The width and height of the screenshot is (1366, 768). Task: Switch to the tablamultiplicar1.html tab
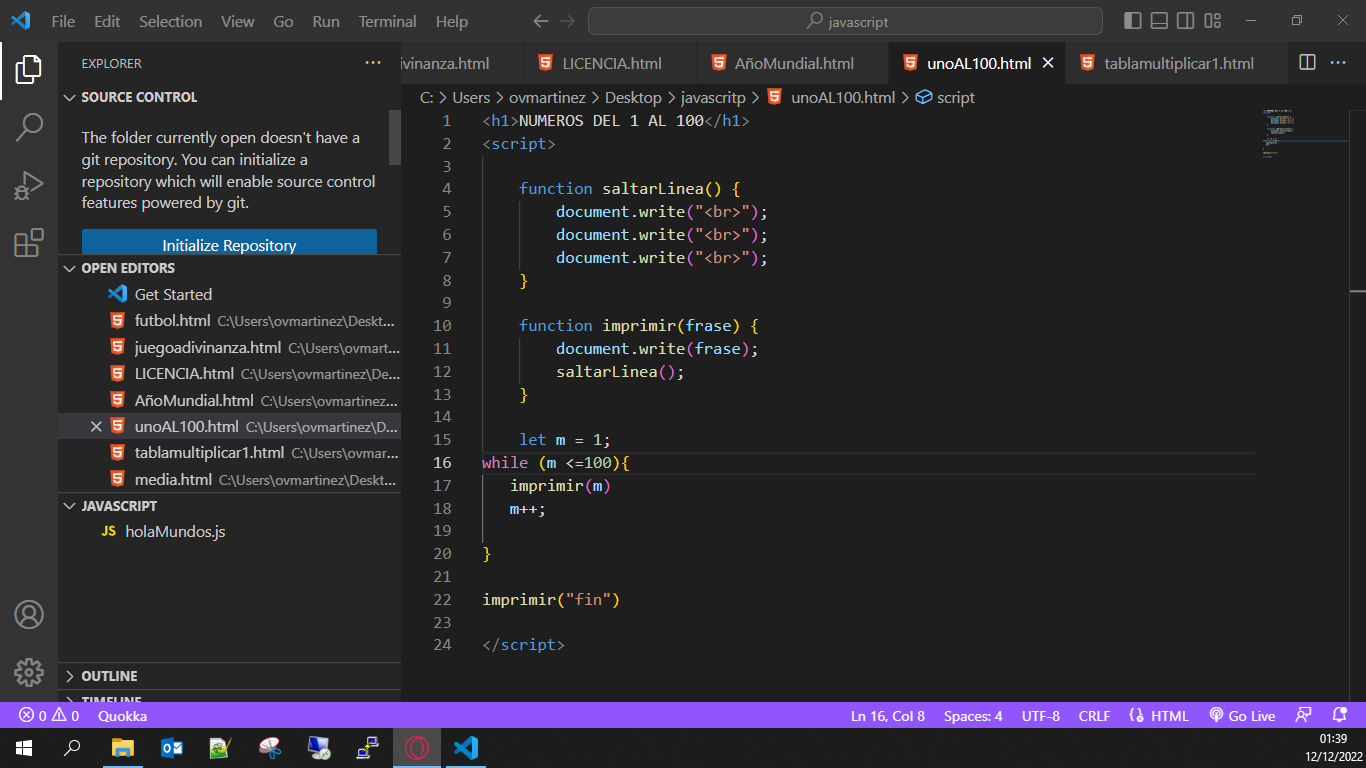[1176, 63]
